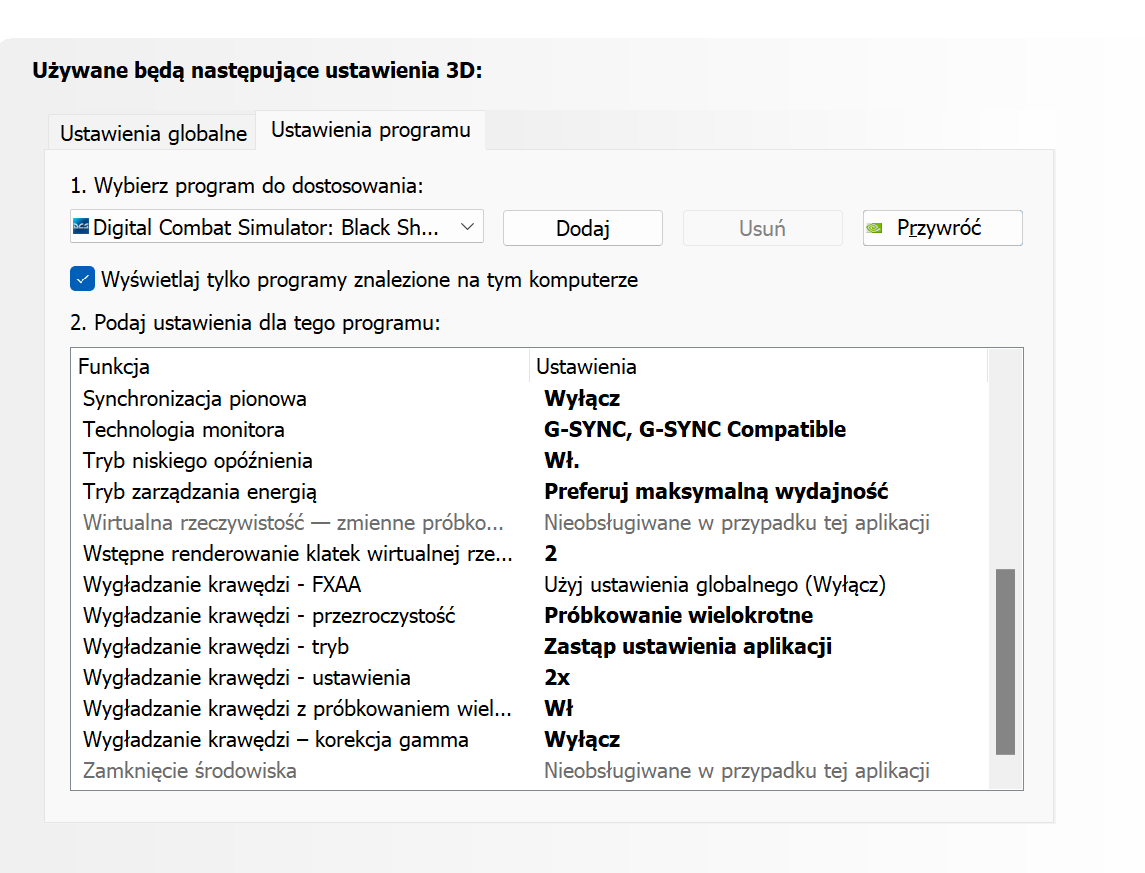Select Wstępne renderowanie klatek wirtualnej row
Screen dimensions: 1145x873
click(530, 553)
